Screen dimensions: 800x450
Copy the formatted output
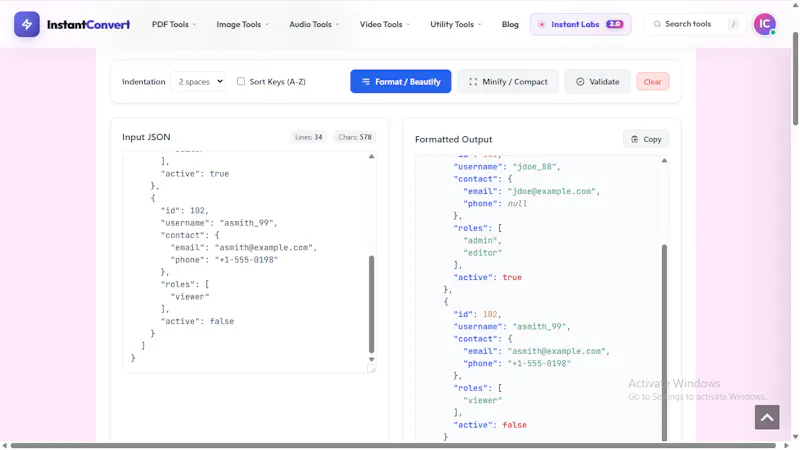[646, 139]
